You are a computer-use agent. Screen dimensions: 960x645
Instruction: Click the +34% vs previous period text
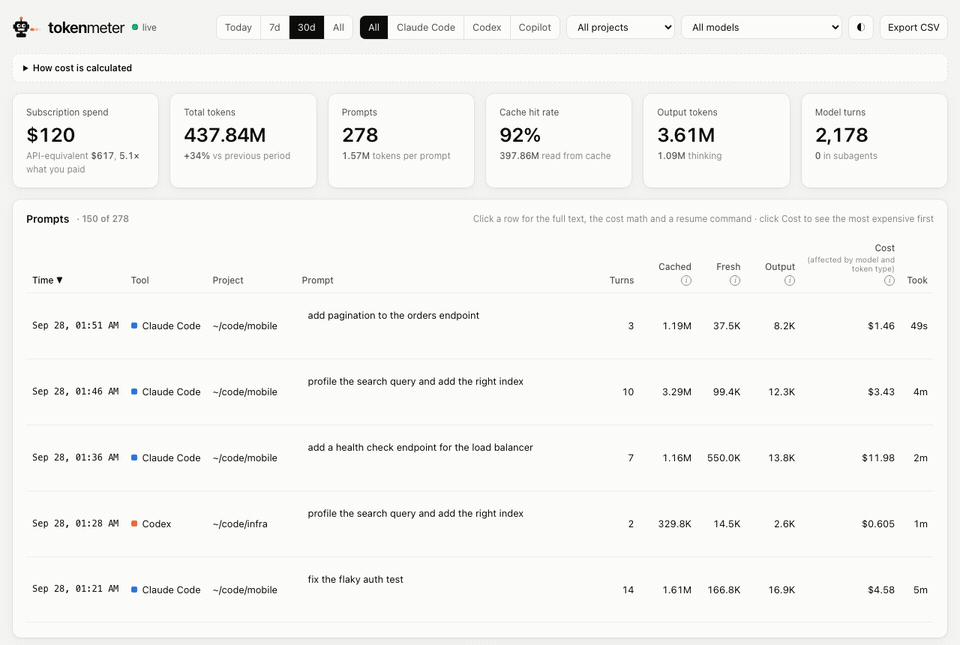point(237,156)
